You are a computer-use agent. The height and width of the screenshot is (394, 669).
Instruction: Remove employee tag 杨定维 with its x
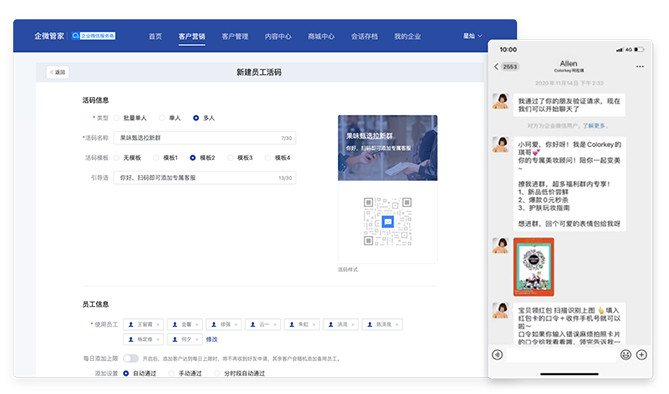click(158, 339)
